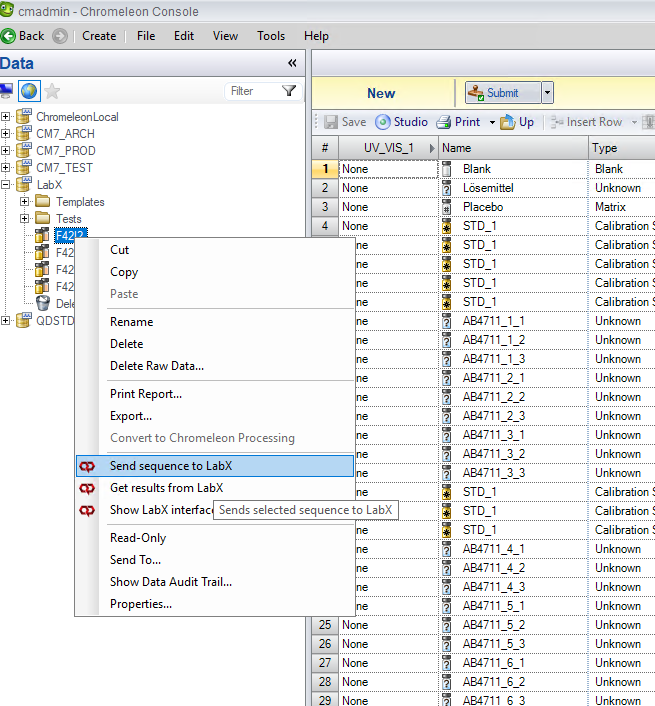Click the CM7_ARCH database icon

(24, 133)
